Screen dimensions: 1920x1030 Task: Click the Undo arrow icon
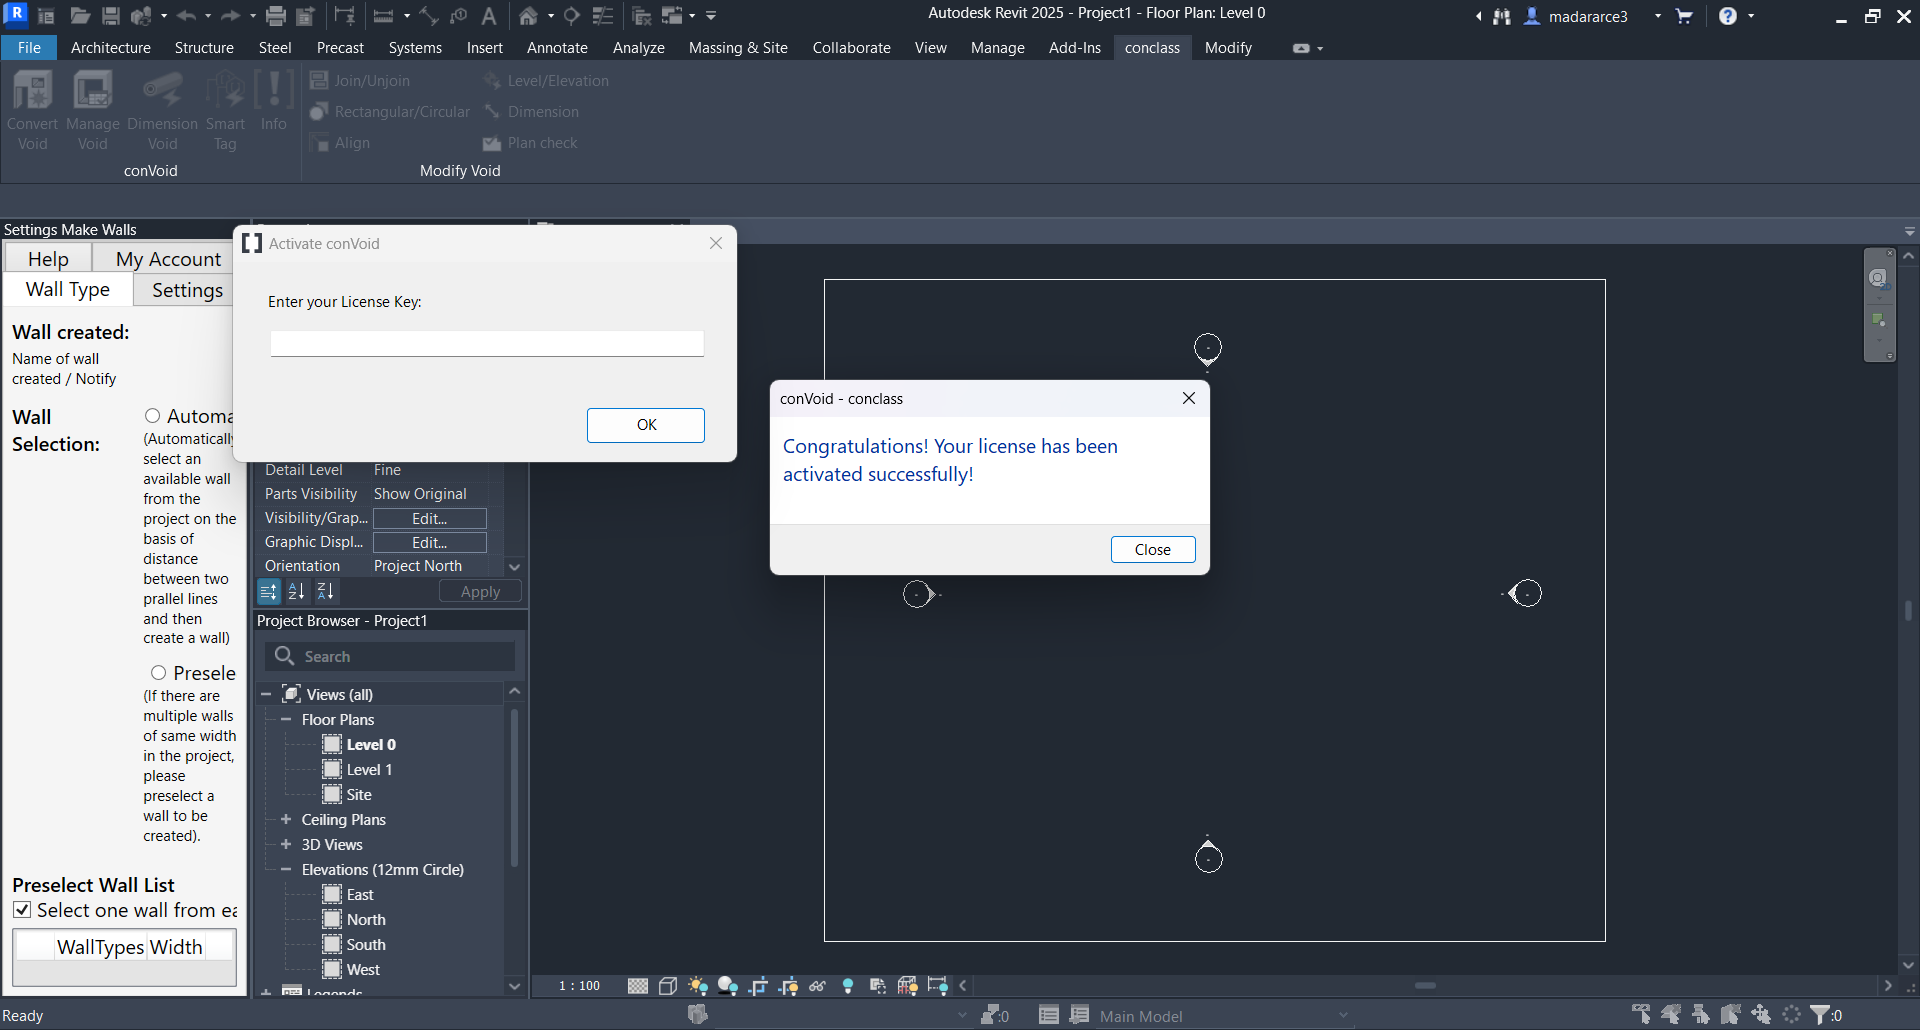click(x=186, y=16)
